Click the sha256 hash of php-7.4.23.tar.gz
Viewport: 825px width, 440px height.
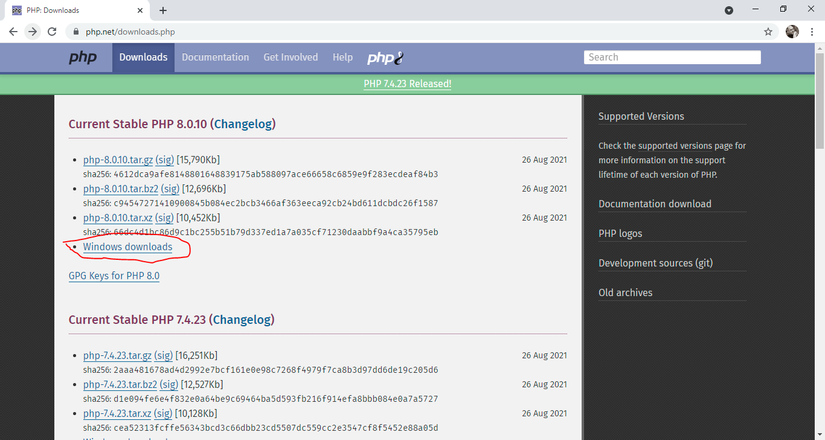click(x=276, y=370)
